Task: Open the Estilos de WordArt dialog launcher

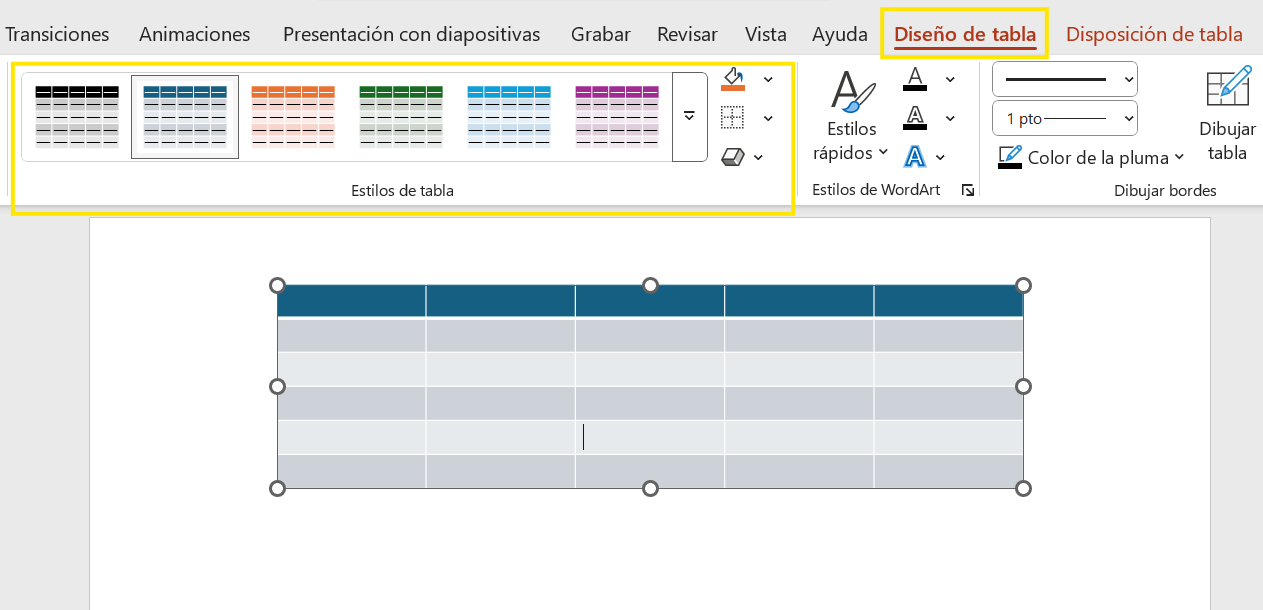Action: pos(967,190)
